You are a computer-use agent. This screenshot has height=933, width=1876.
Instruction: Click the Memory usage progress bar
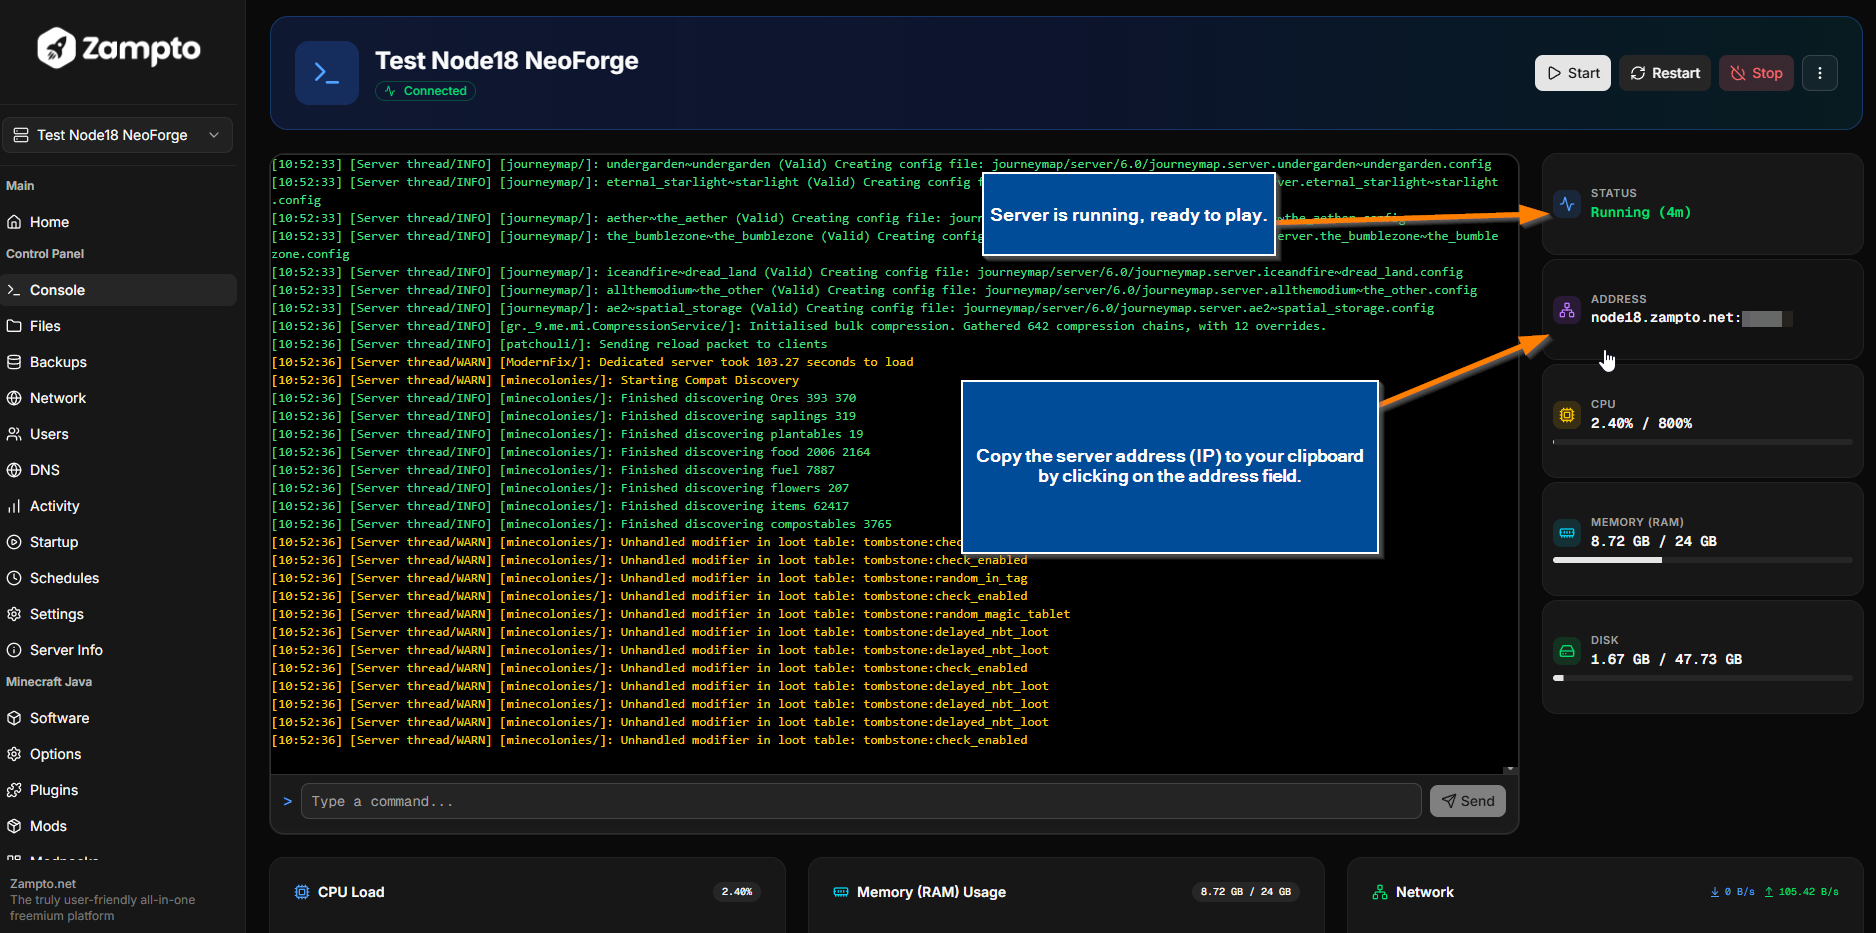(1702, 560)
